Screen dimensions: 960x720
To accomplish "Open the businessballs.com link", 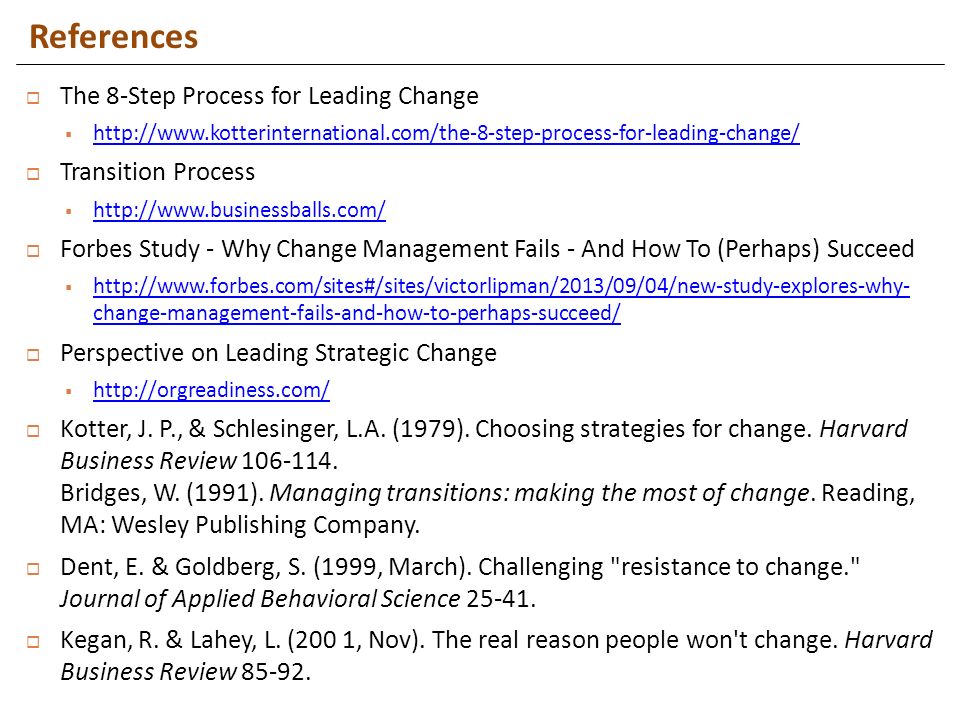I will (239, 210).
